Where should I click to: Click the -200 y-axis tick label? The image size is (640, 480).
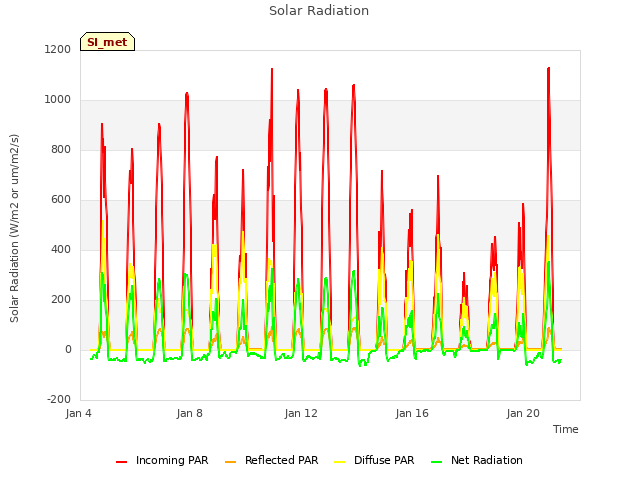(59, 399)
